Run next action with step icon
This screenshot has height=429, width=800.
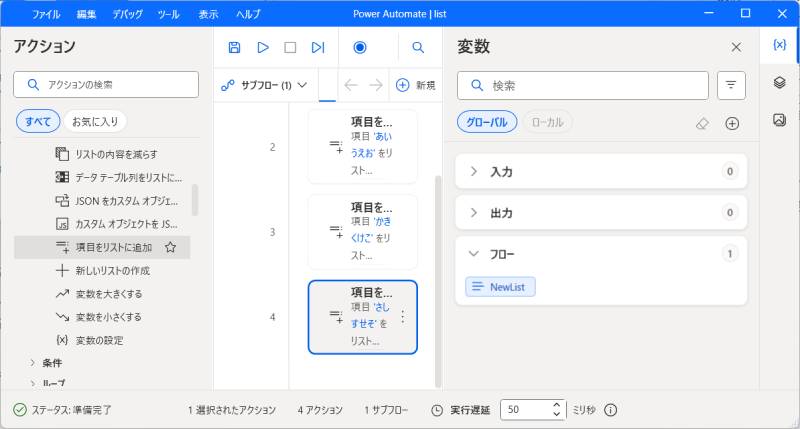coord(318,47)
